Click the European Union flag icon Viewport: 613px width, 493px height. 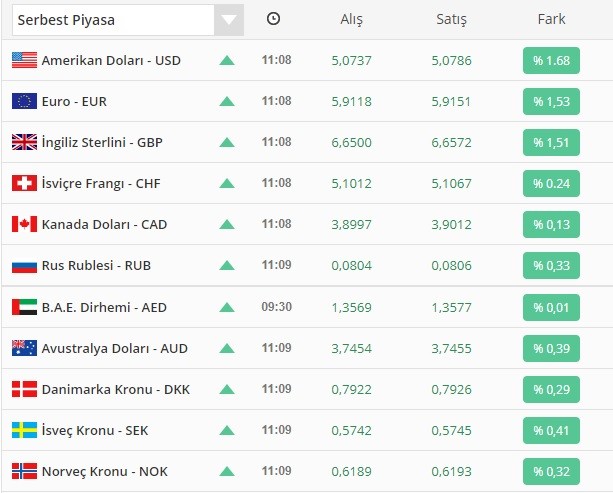point(24,101)
